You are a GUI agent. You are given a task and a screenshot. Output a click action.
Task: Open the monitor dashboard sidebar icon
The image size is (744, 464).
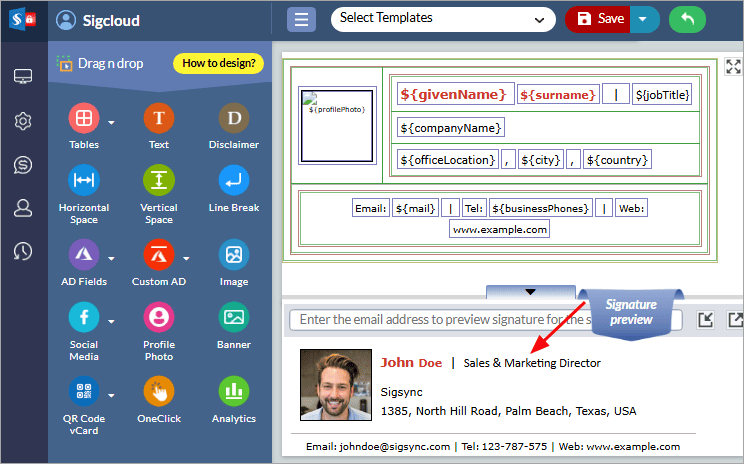click(23, 76)
